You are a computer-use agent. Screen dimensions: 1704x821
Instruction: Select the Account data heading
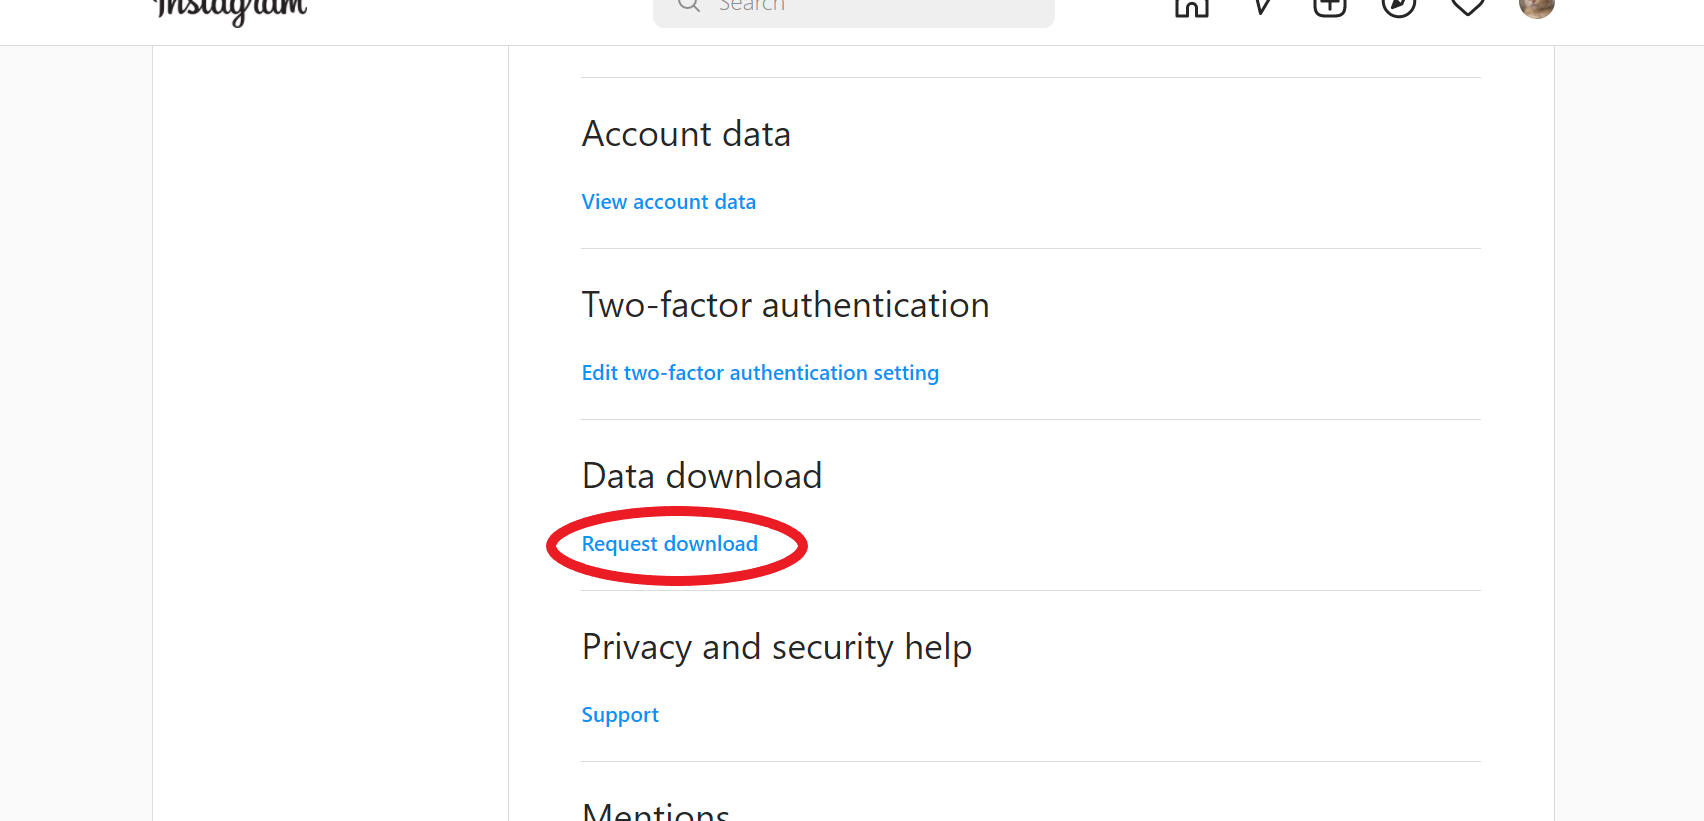click(686, 134)
